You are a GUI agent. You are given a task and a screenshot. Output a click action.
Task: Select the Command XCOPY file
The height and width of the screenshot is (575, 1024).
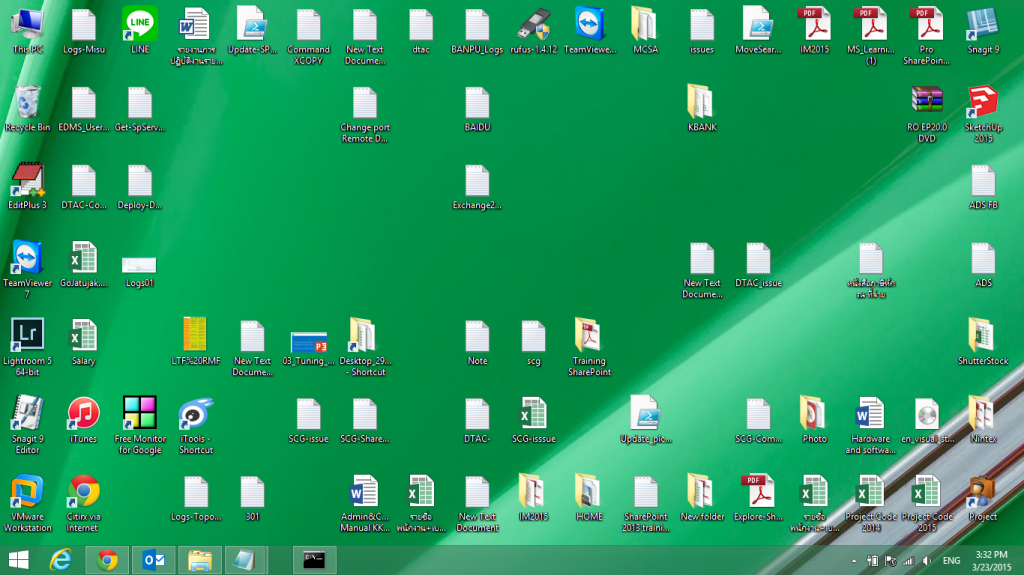[x=308, y=36]
